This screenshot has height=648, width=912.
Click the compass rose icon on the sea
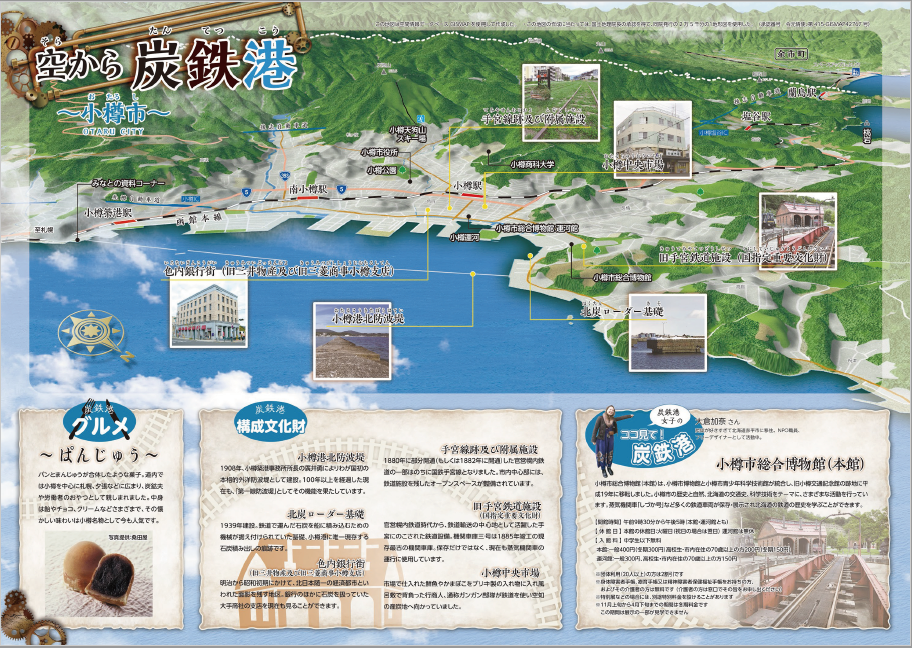[92, 334]
